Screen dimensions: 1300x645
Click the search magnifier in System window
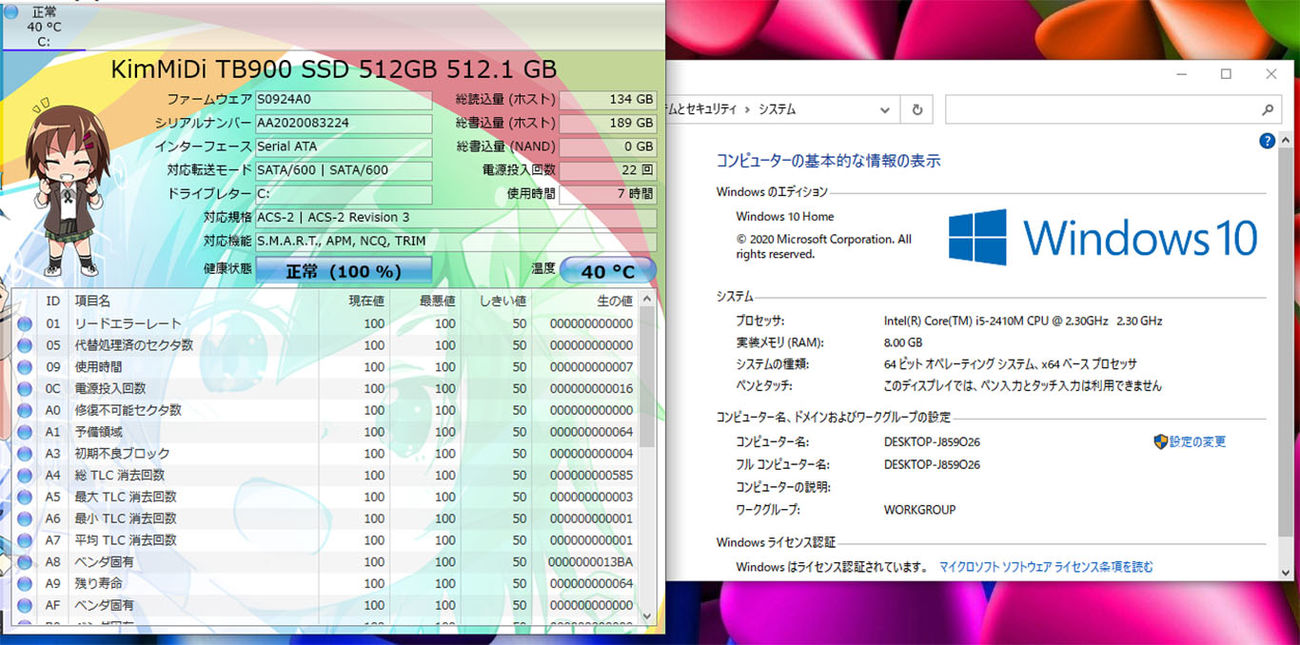click(x=1267, y=109)
